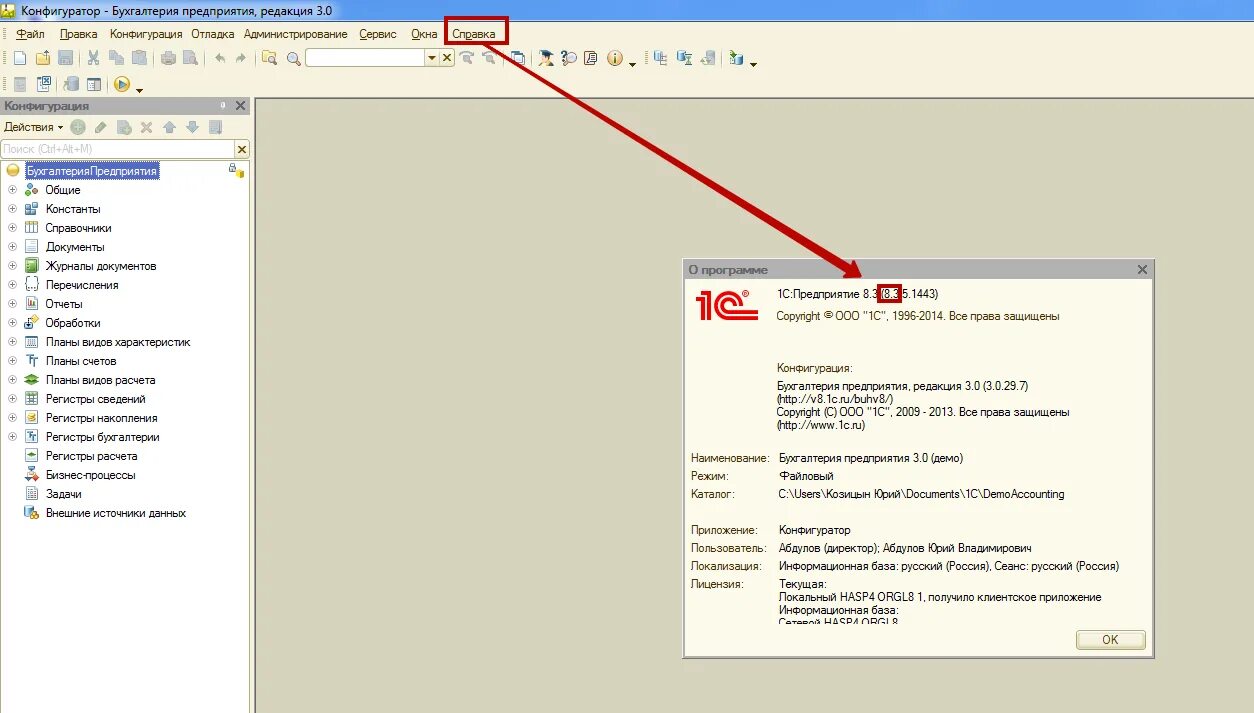Expand the Справочники tree node
The width and height of the screenshot is (1254, 713).
pyautogui.click(x=12, y=228)
